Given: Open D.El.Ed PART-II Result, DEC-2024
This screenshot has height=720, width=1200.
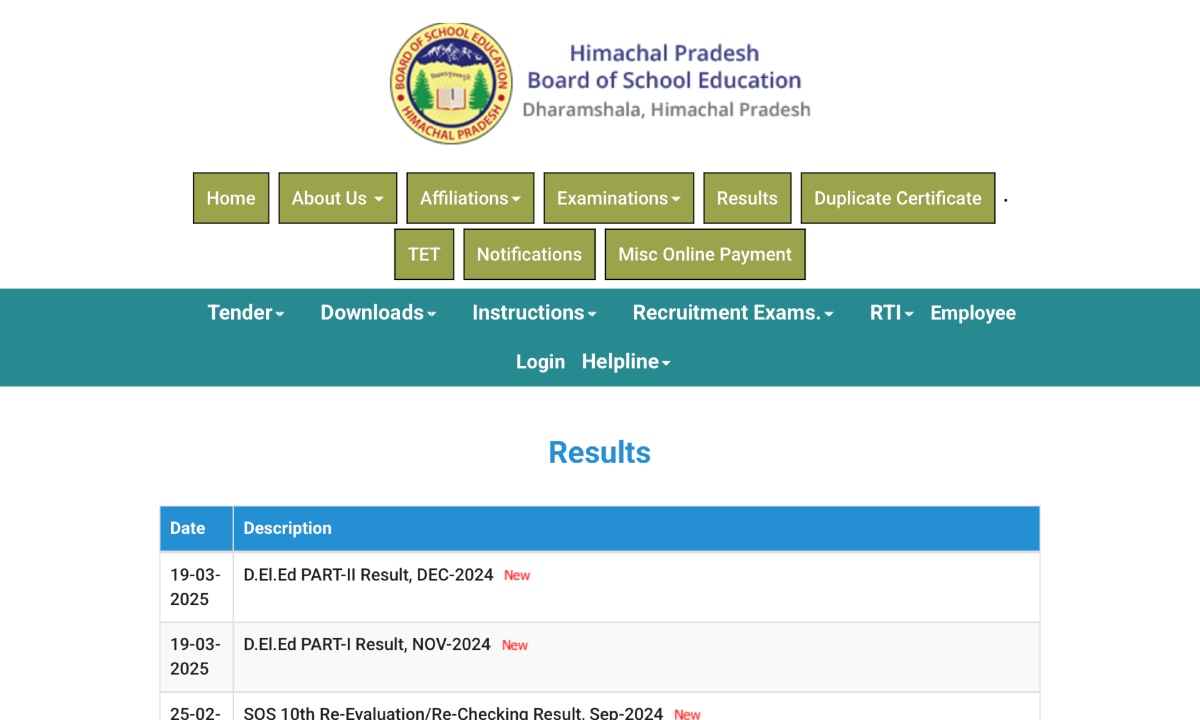Looking at the screenshot, I should (369, 575).
